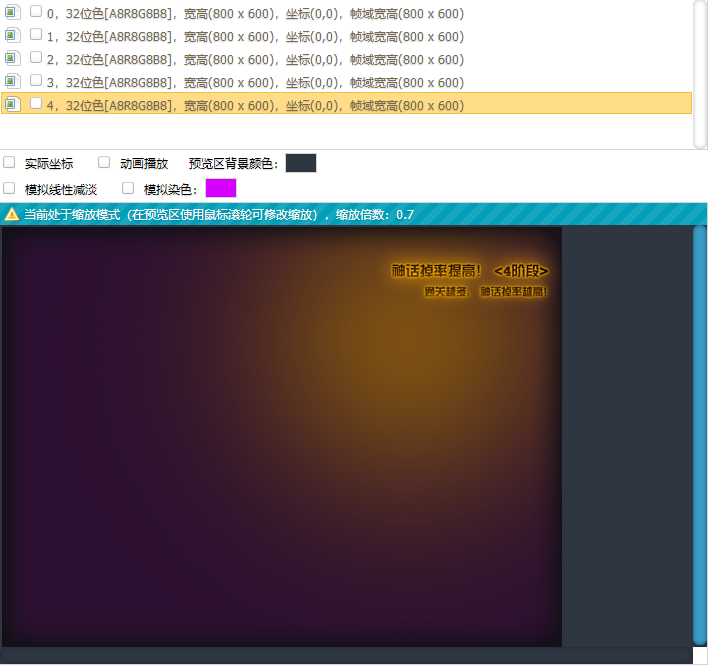Check the checkbox for frame 0

pyautogui.click(x=36, y=12)
